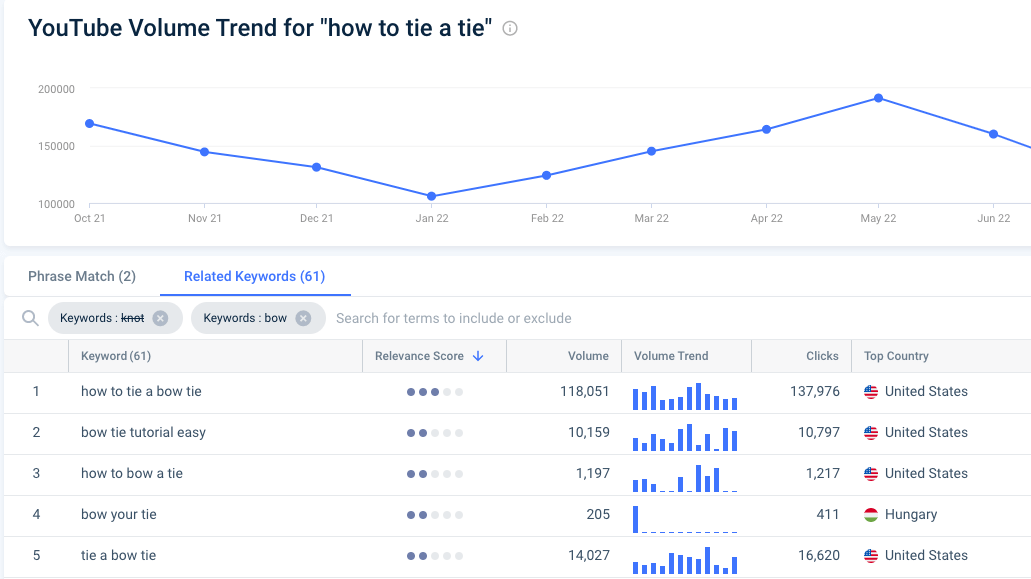
Task: Click the Hungary flag icon
Action: pos(871,515)
